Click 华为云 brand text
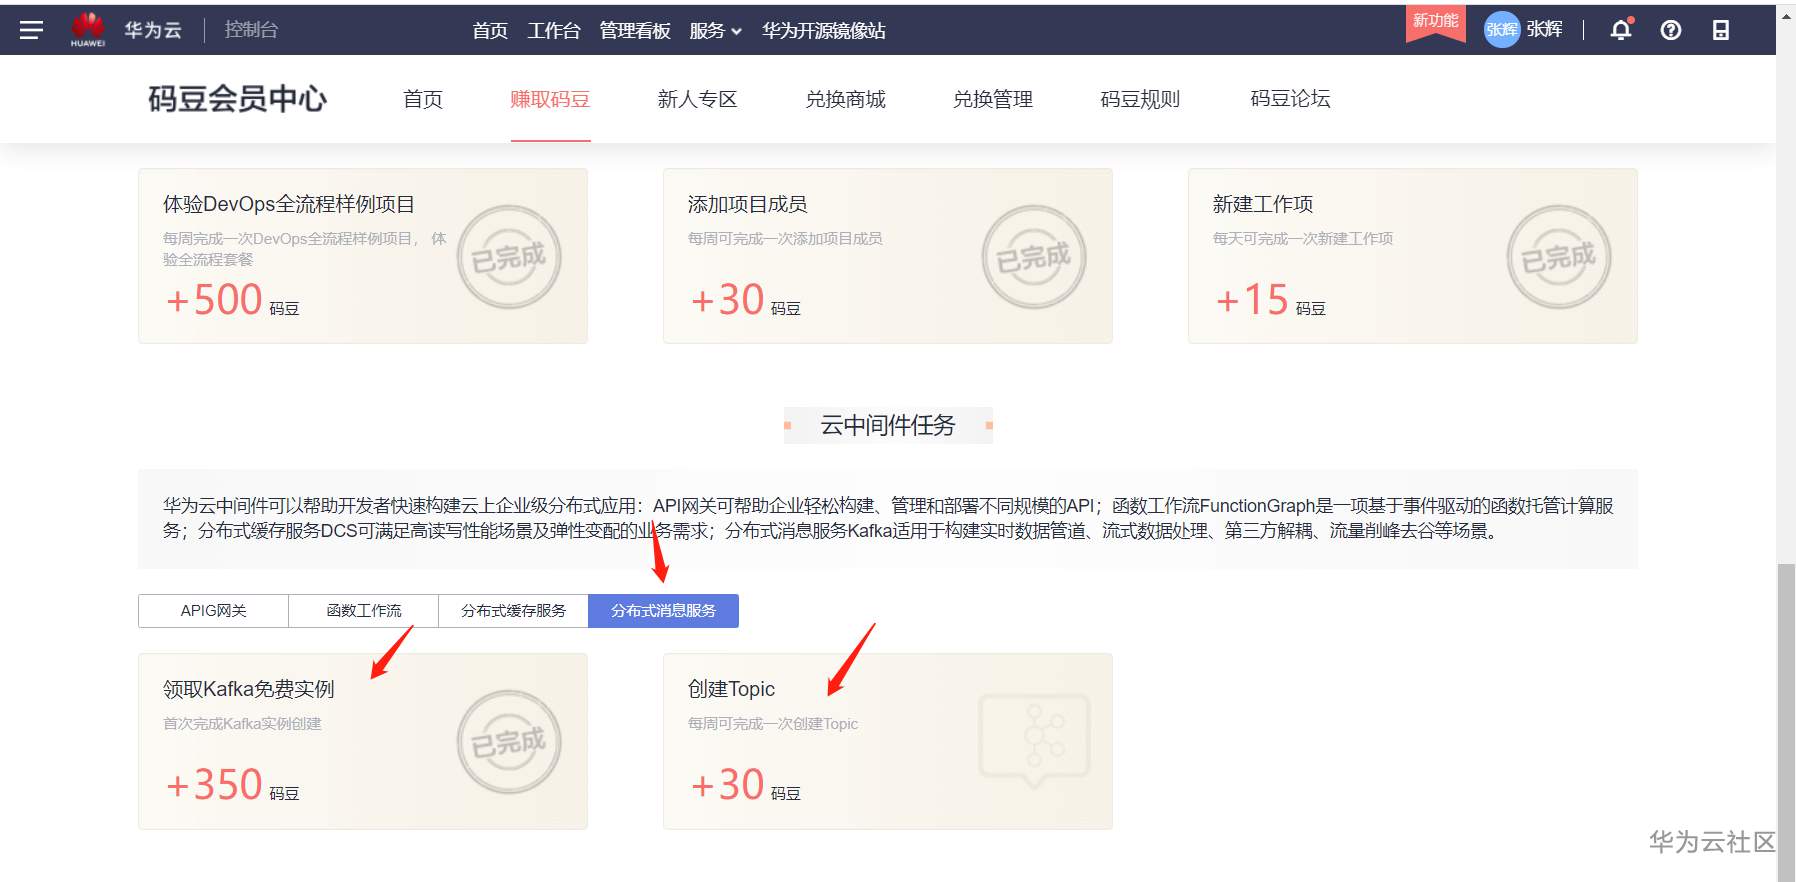Viewport: 1796px width, 882px height. (153, 30)
